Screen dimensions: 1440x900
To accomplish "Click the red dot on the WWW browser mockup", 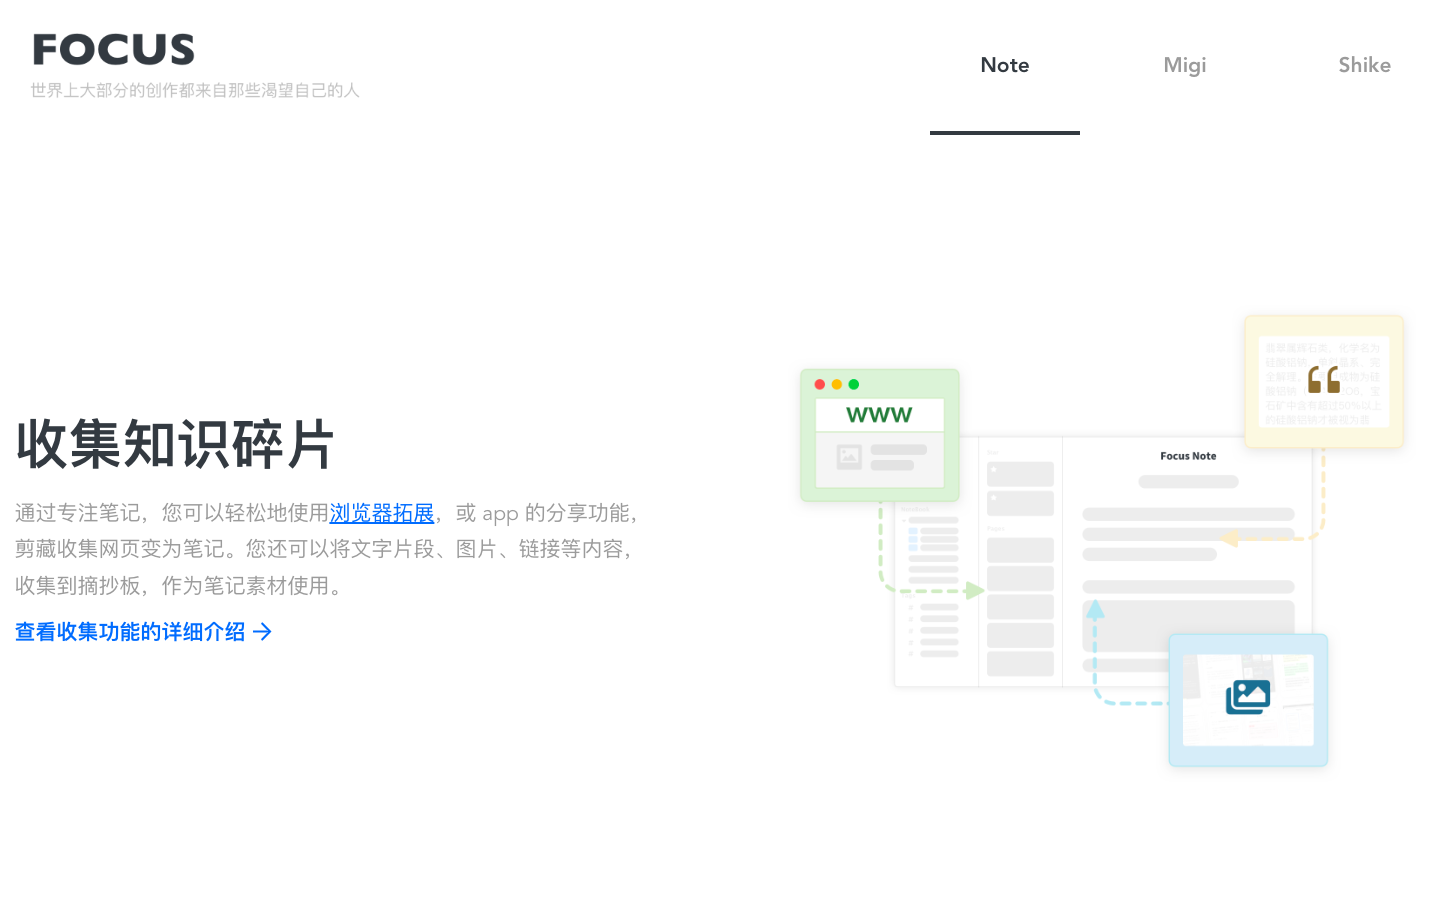I will point(819,383).
